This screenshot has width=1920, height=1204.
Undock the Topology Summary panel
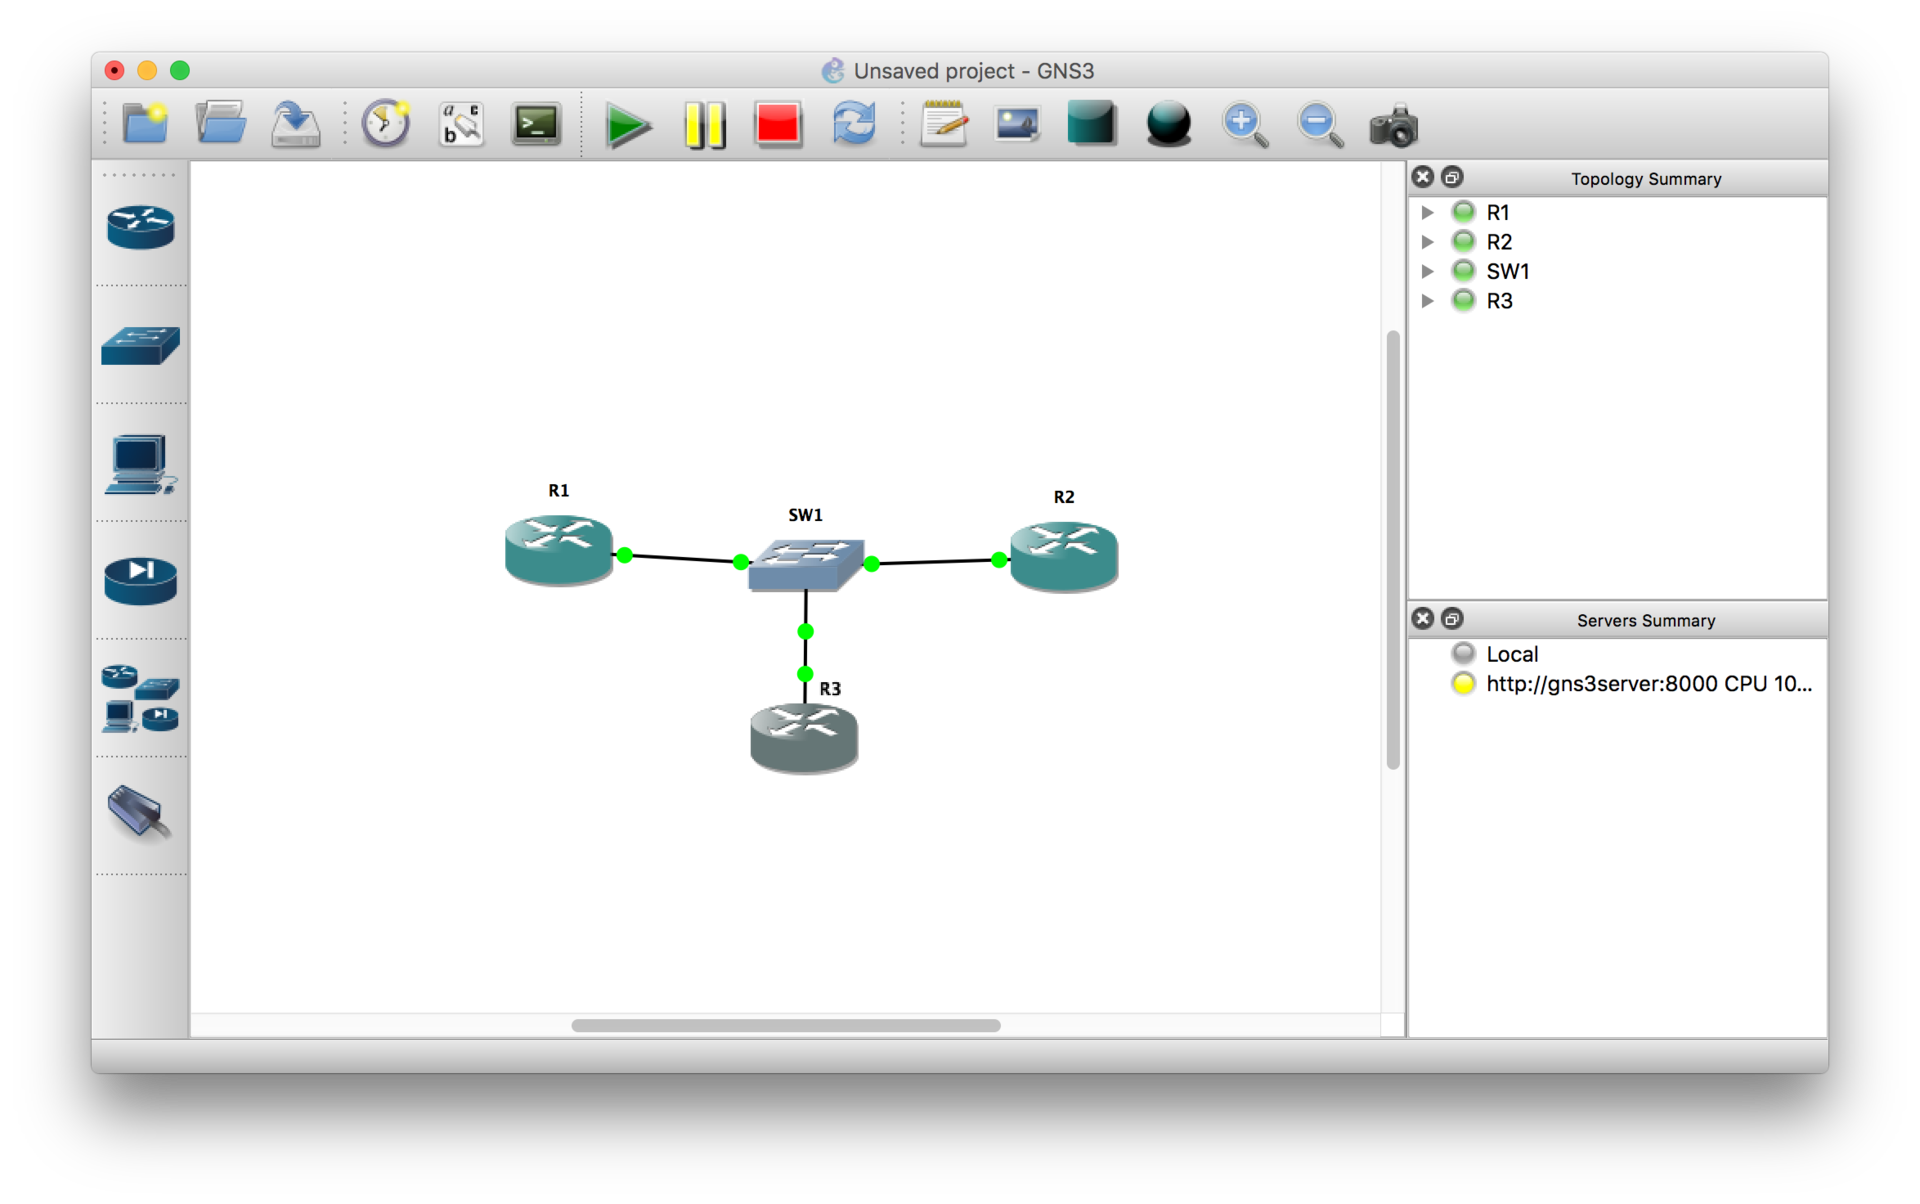pyautogui.click(x=1452, y=177)
